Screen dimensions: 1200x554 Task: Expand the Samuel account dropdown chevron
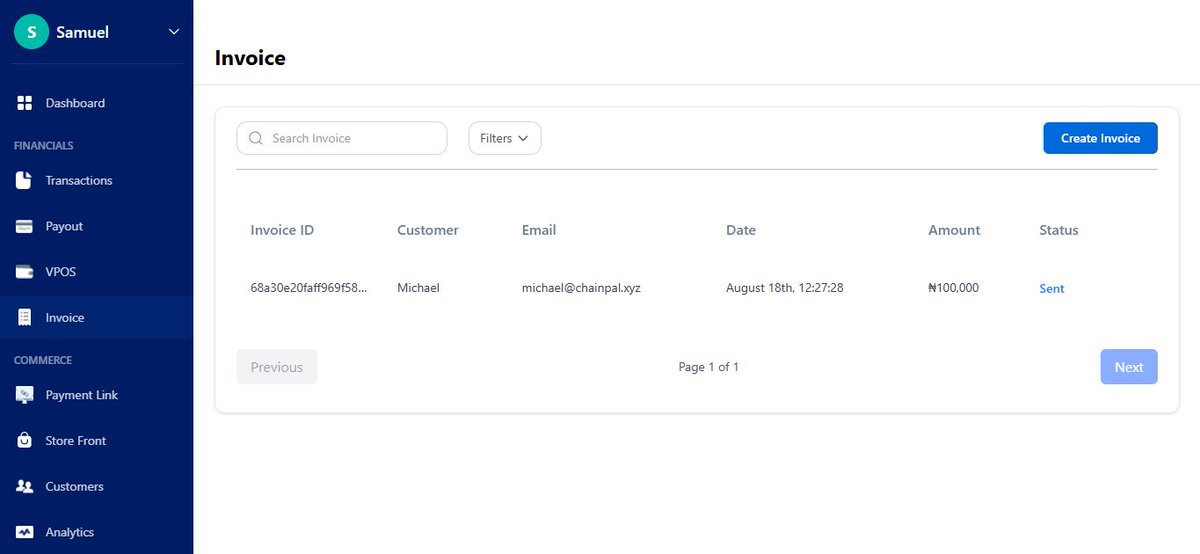174,32
